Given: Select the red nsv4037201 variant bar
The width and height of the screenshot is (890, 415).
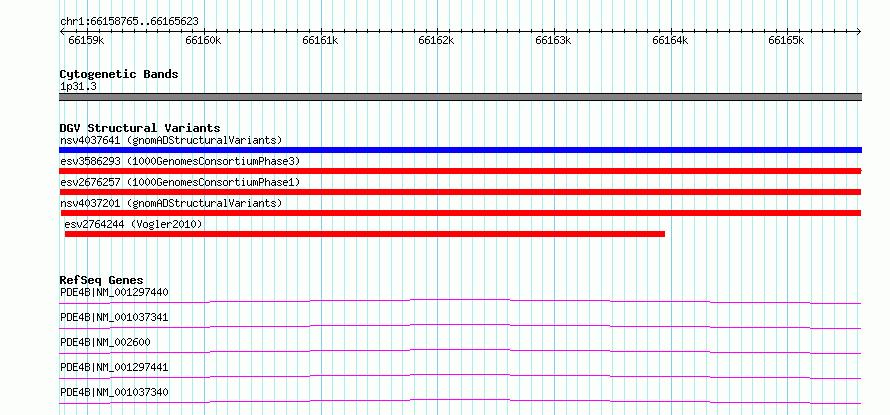Looking at the screenshot, I should tap(460, 213).
